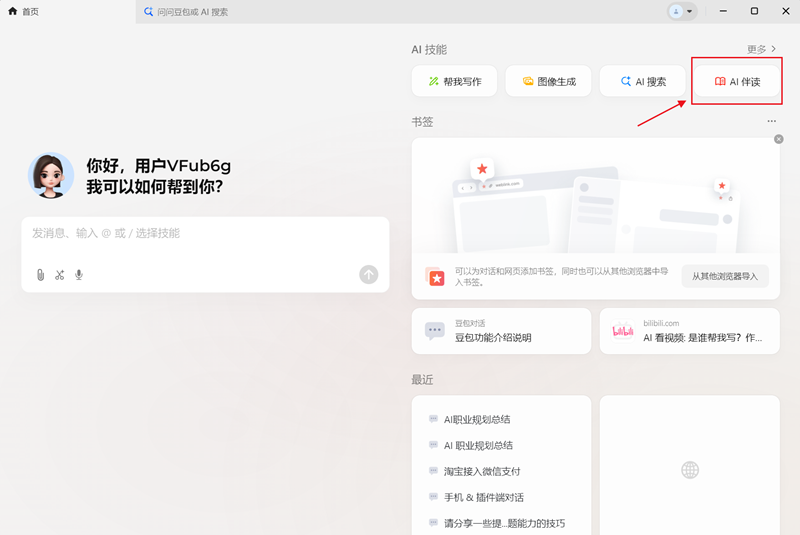Minimize the Doubao window
The height and width of the screenshot is (535, 800).
[723, 11]
